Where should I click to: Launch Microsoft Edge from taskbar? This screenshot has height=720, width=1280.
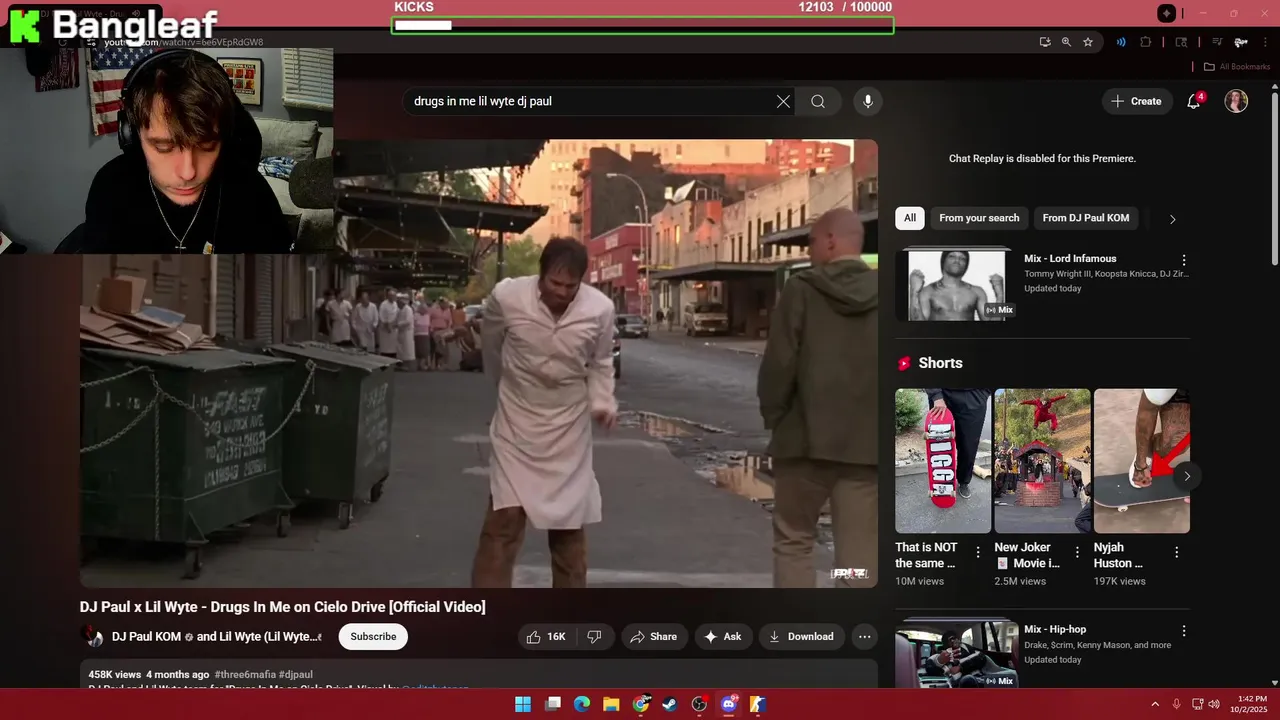pyautogui.click(x=582, y=704)
